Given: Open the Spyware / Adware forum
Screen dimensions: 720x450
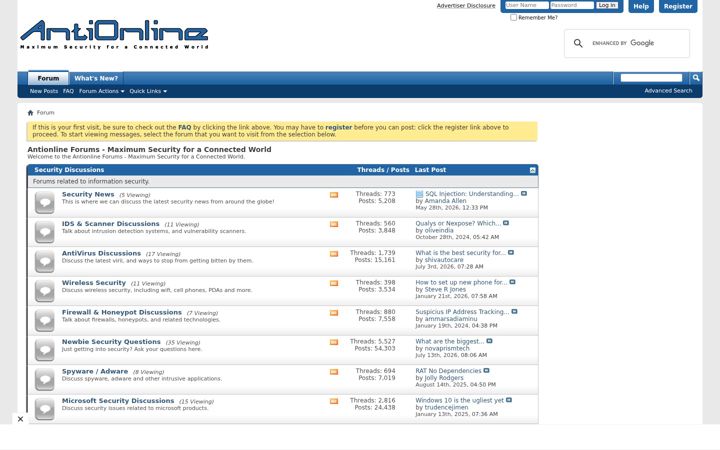Looking at the screenshot, I should 95,371.
